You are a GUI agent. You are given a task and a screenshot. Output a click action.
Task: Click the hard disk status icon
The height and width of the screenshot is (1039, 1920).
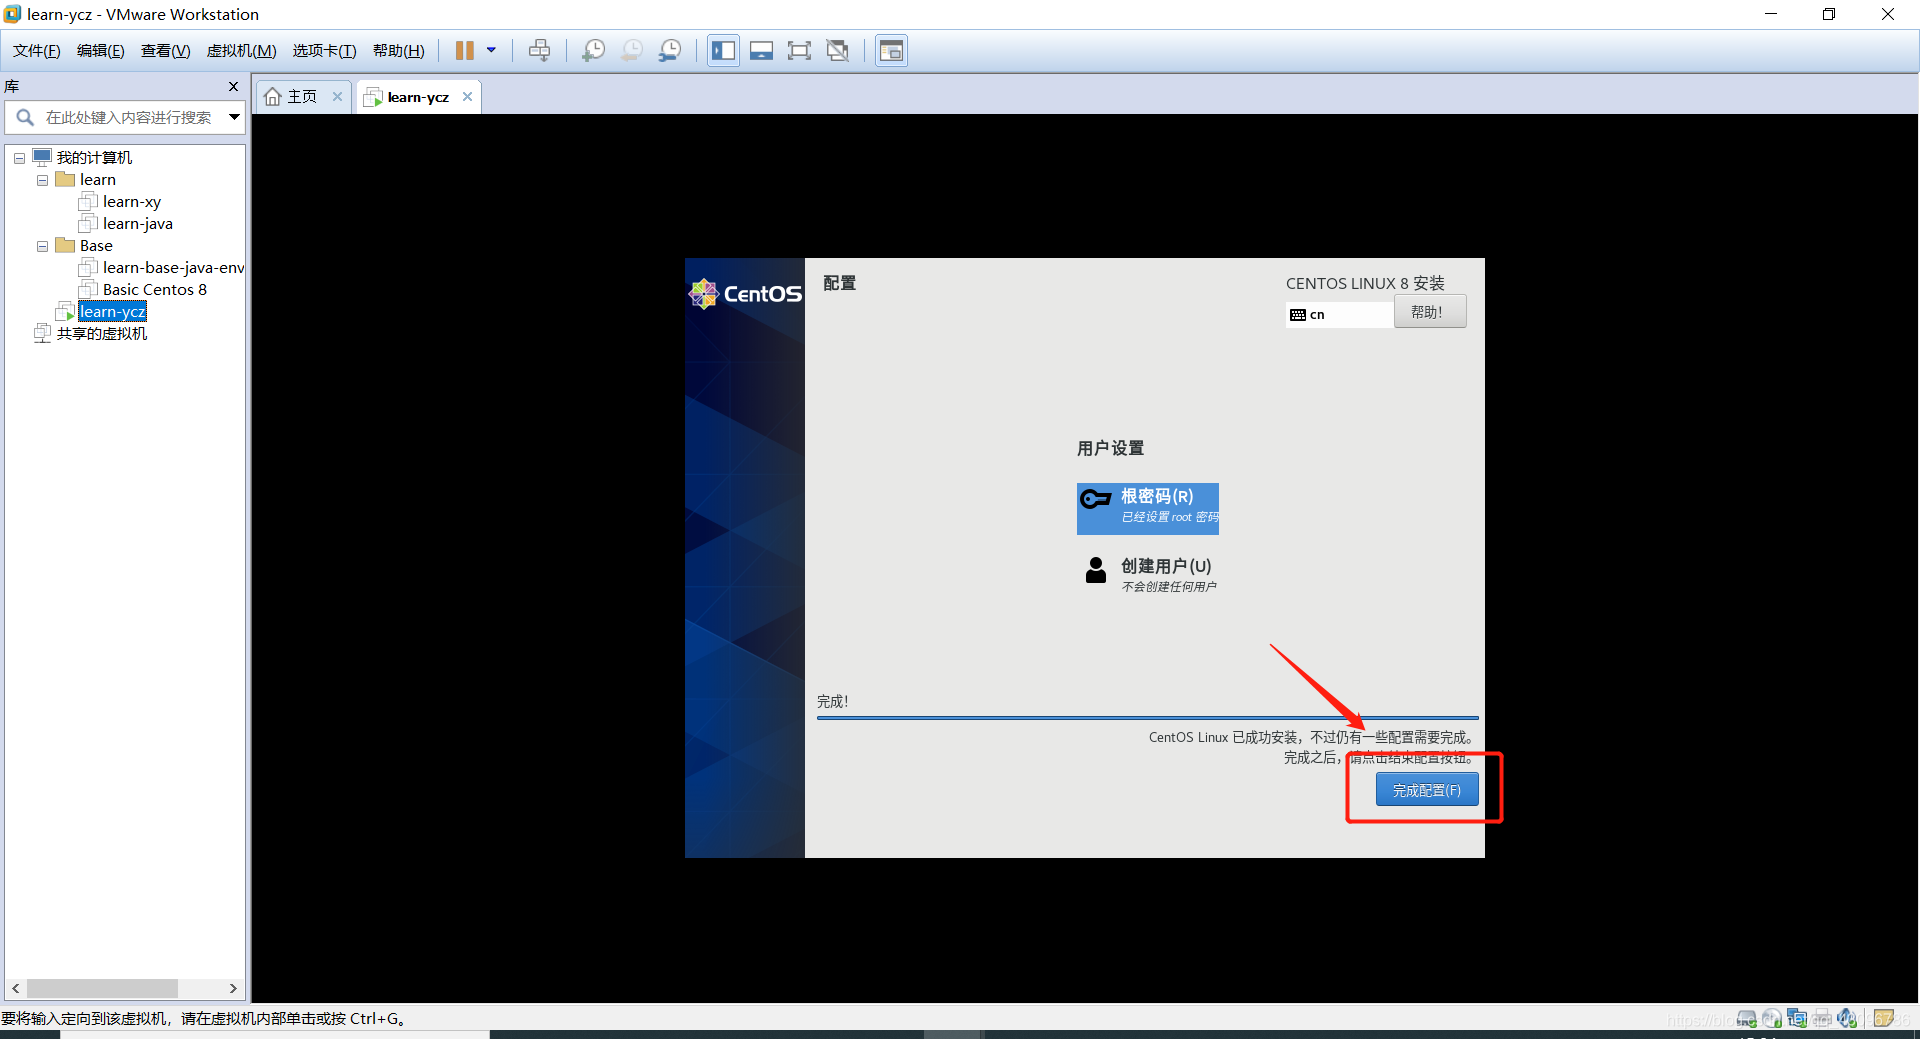tap(1746, 1019)
